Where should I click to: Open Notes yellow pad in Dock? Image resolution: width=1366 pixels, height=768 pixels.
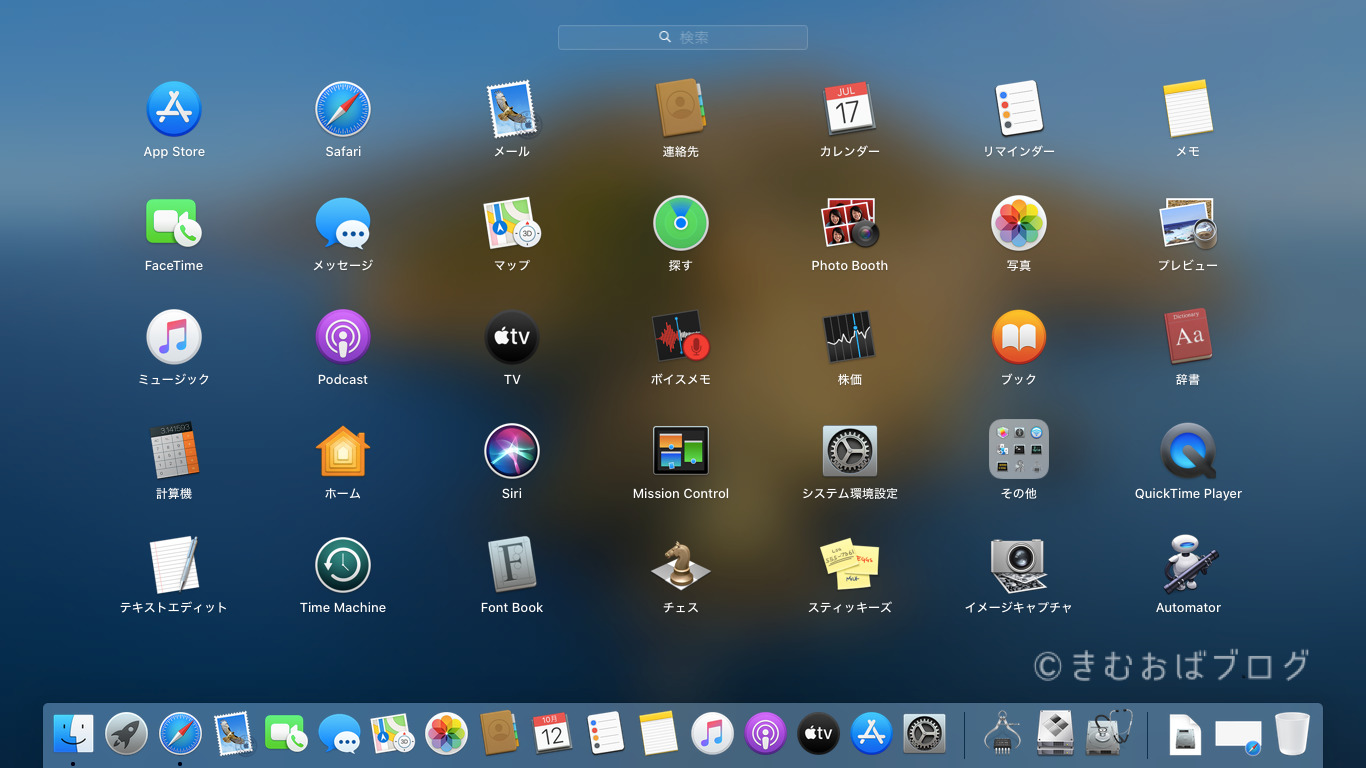point(659,734)
